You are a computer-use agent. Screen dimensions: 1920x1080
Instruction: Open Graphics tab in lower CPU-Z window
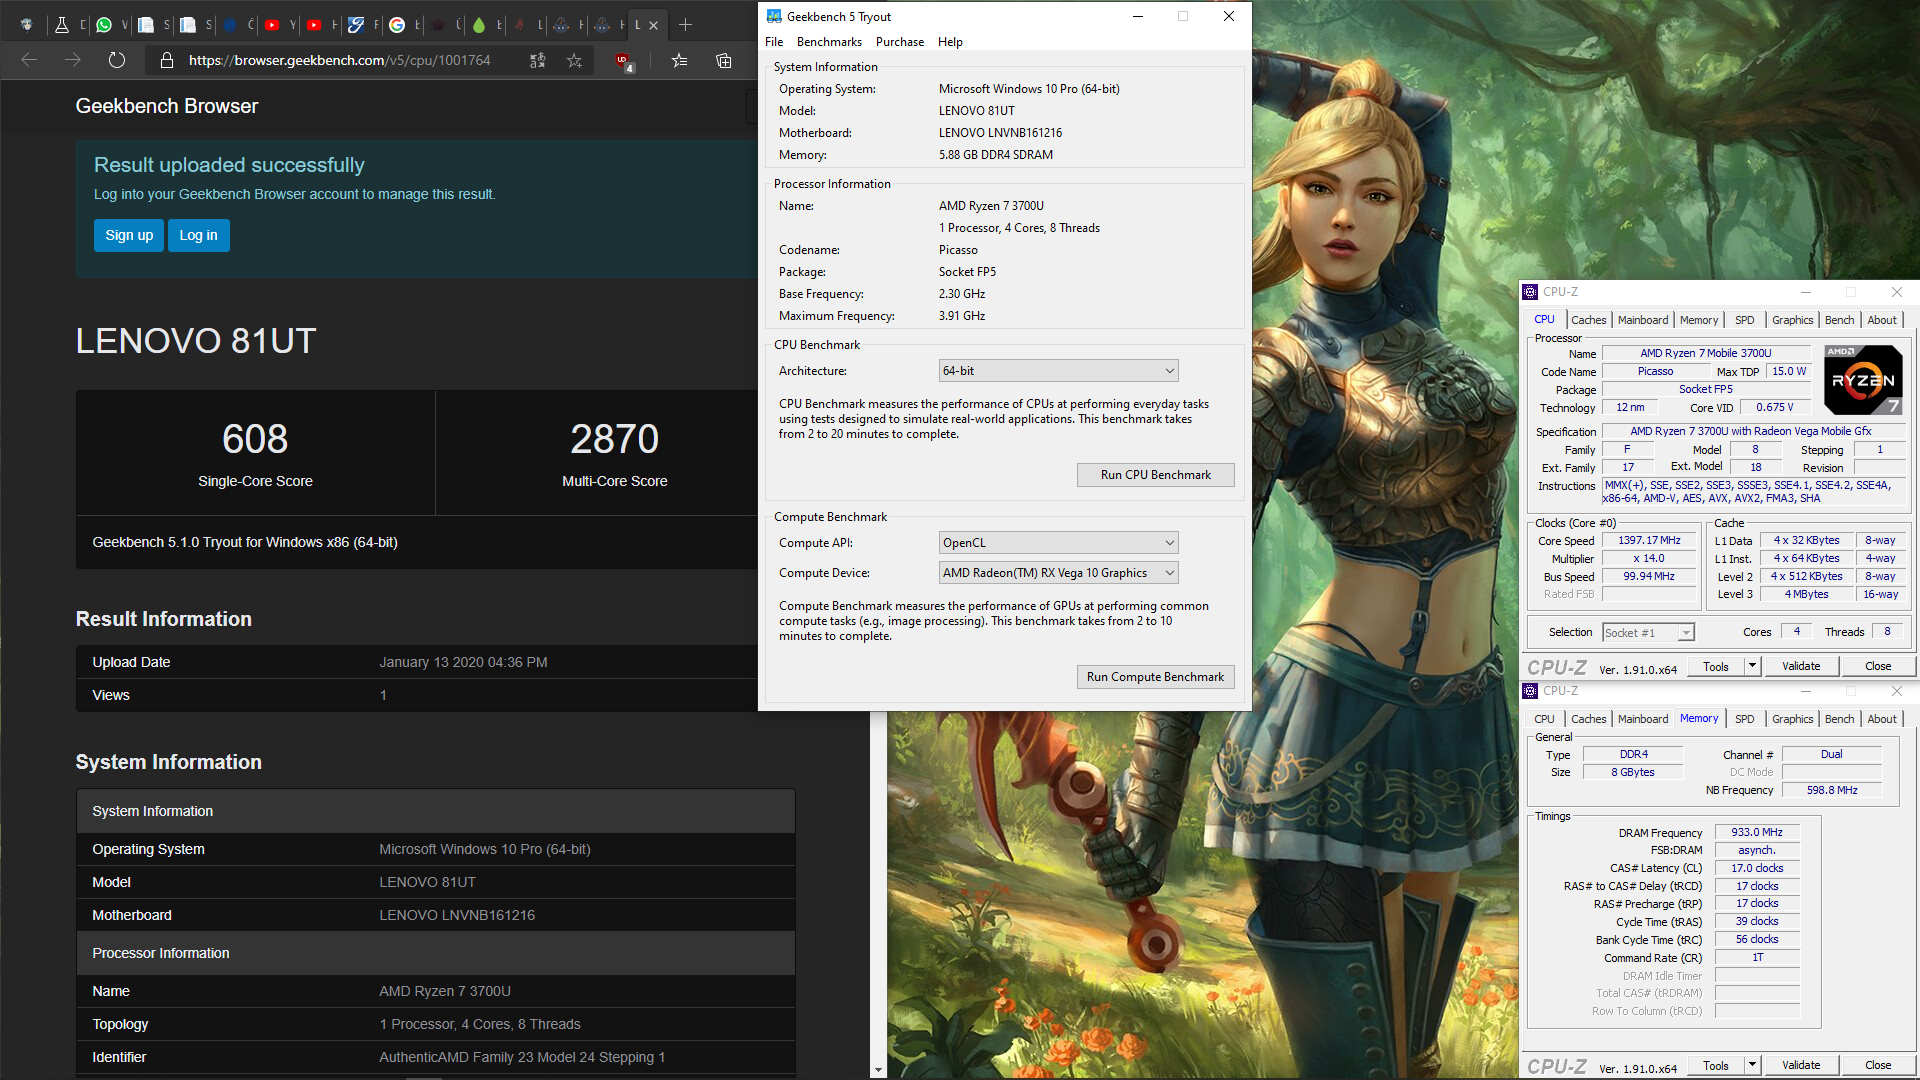point(1792,719)
